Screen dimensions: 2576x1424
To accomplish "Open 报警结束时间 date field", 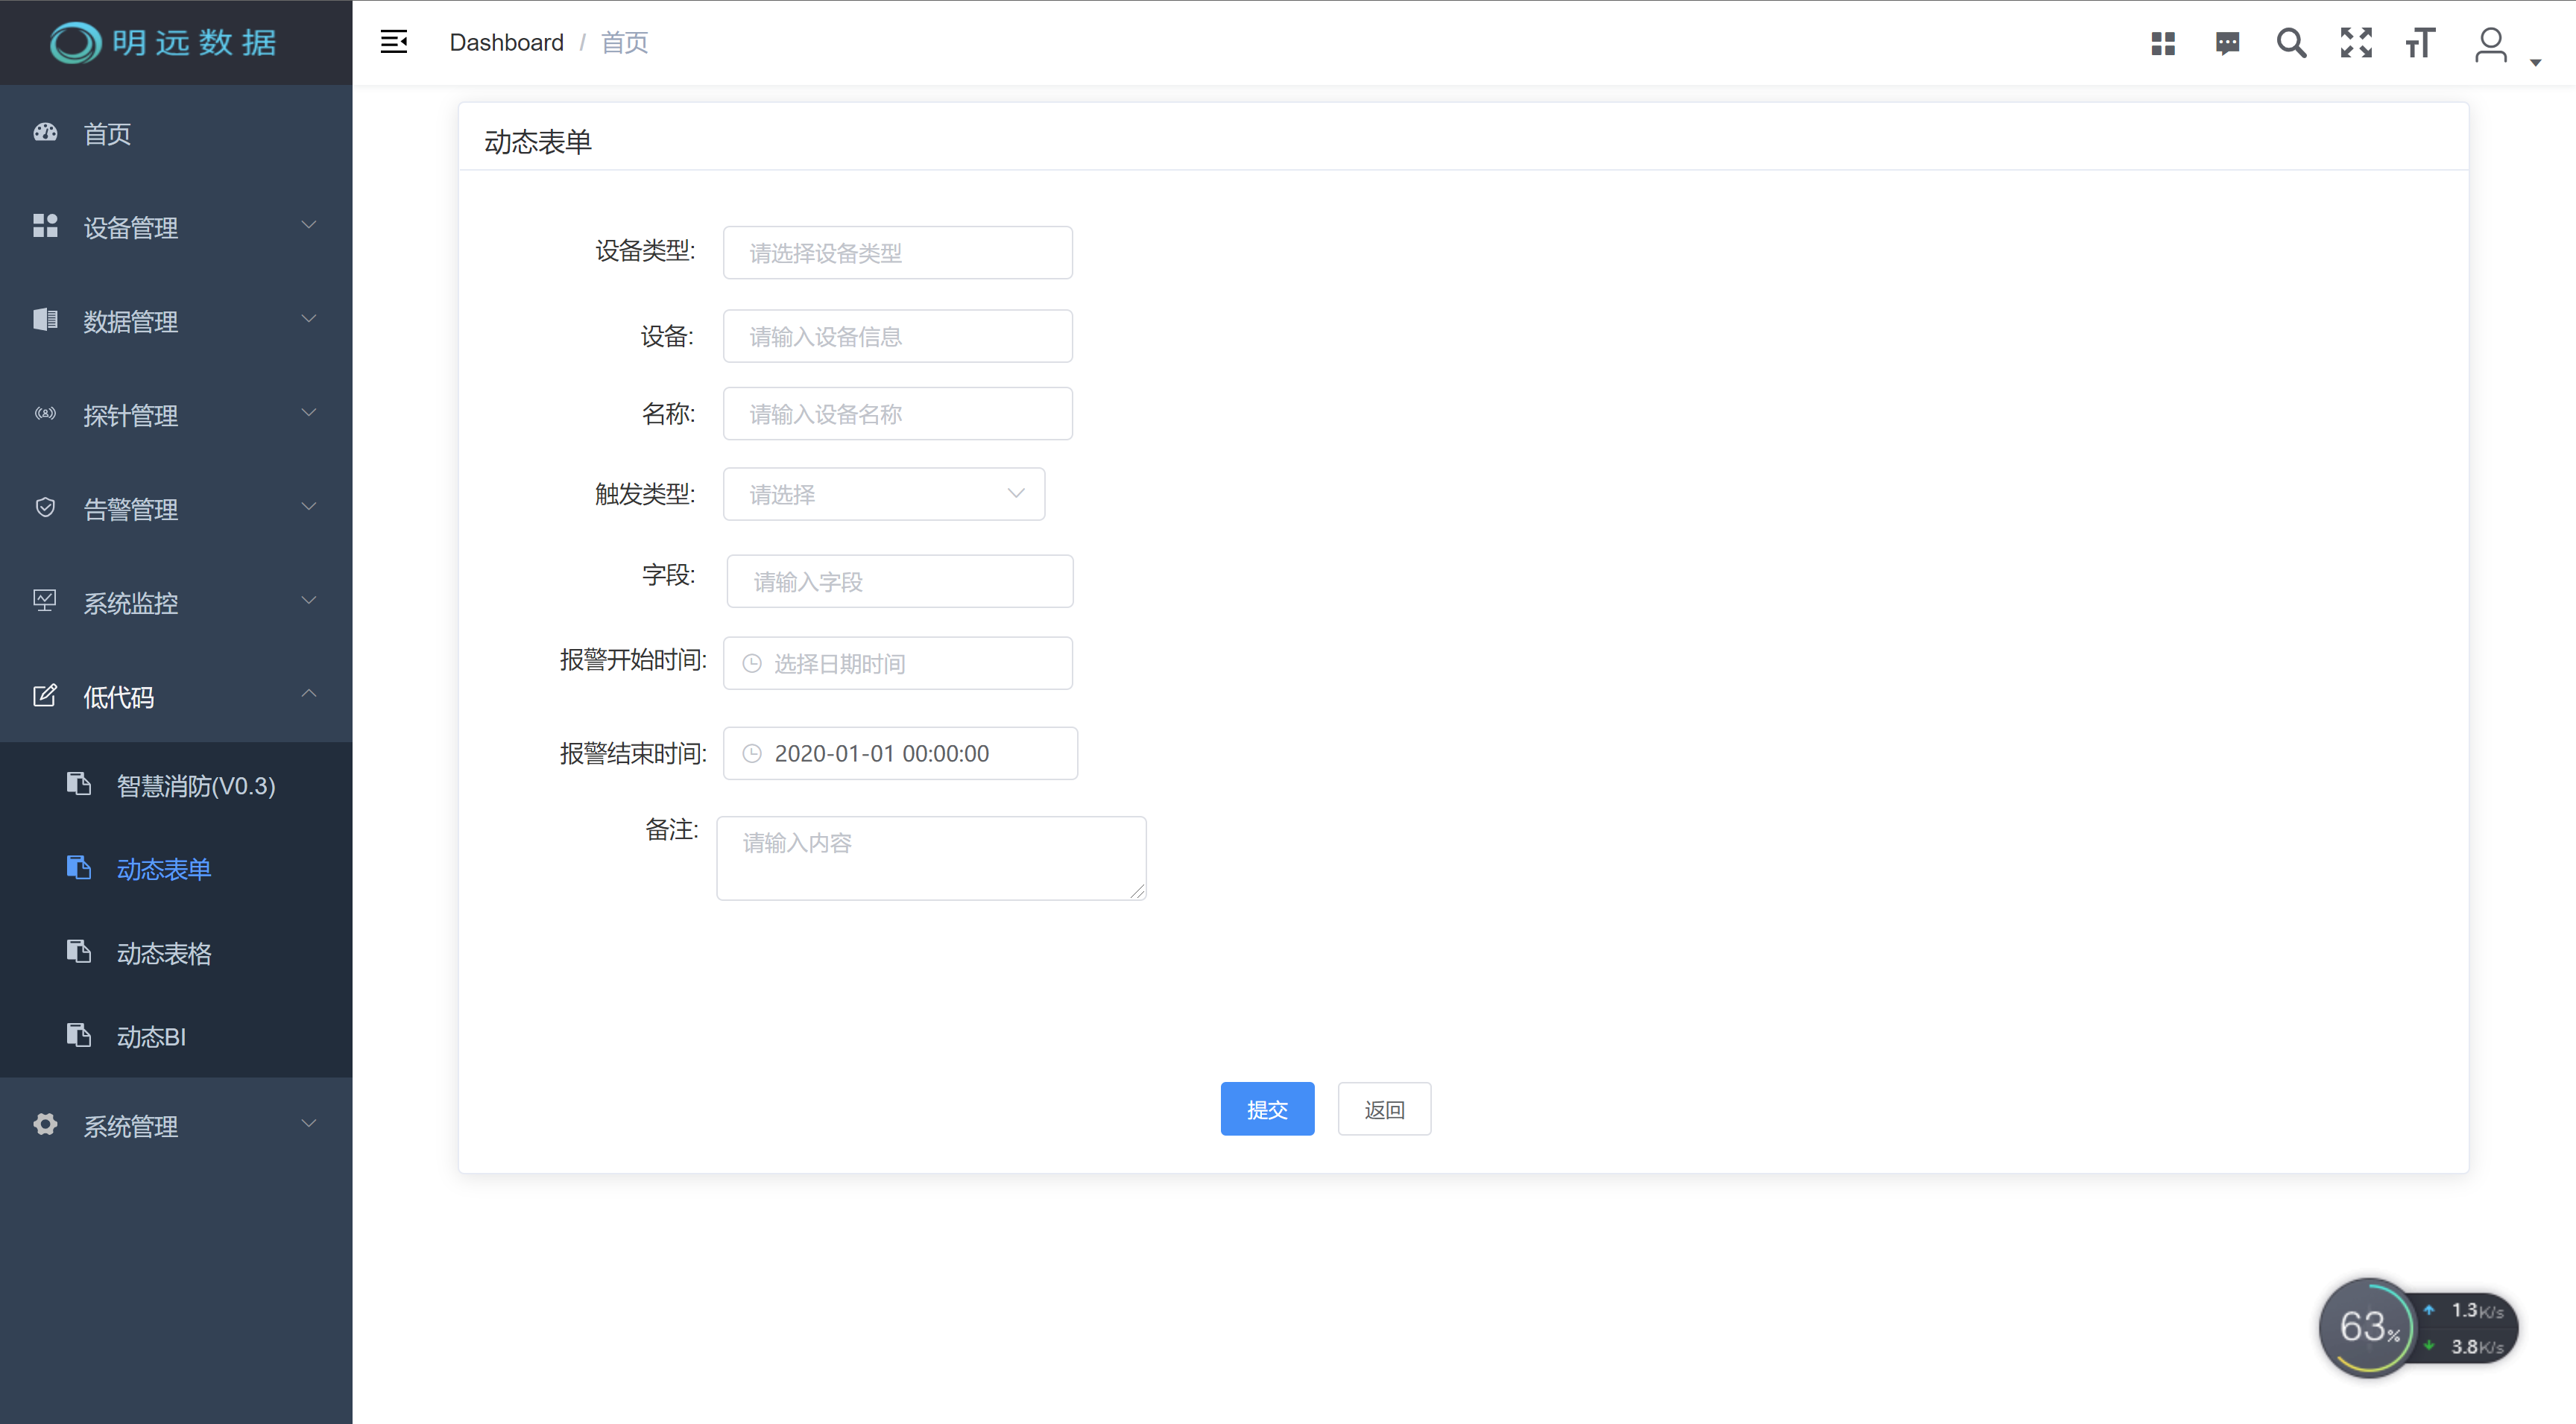I will click(x=899, y=753).
